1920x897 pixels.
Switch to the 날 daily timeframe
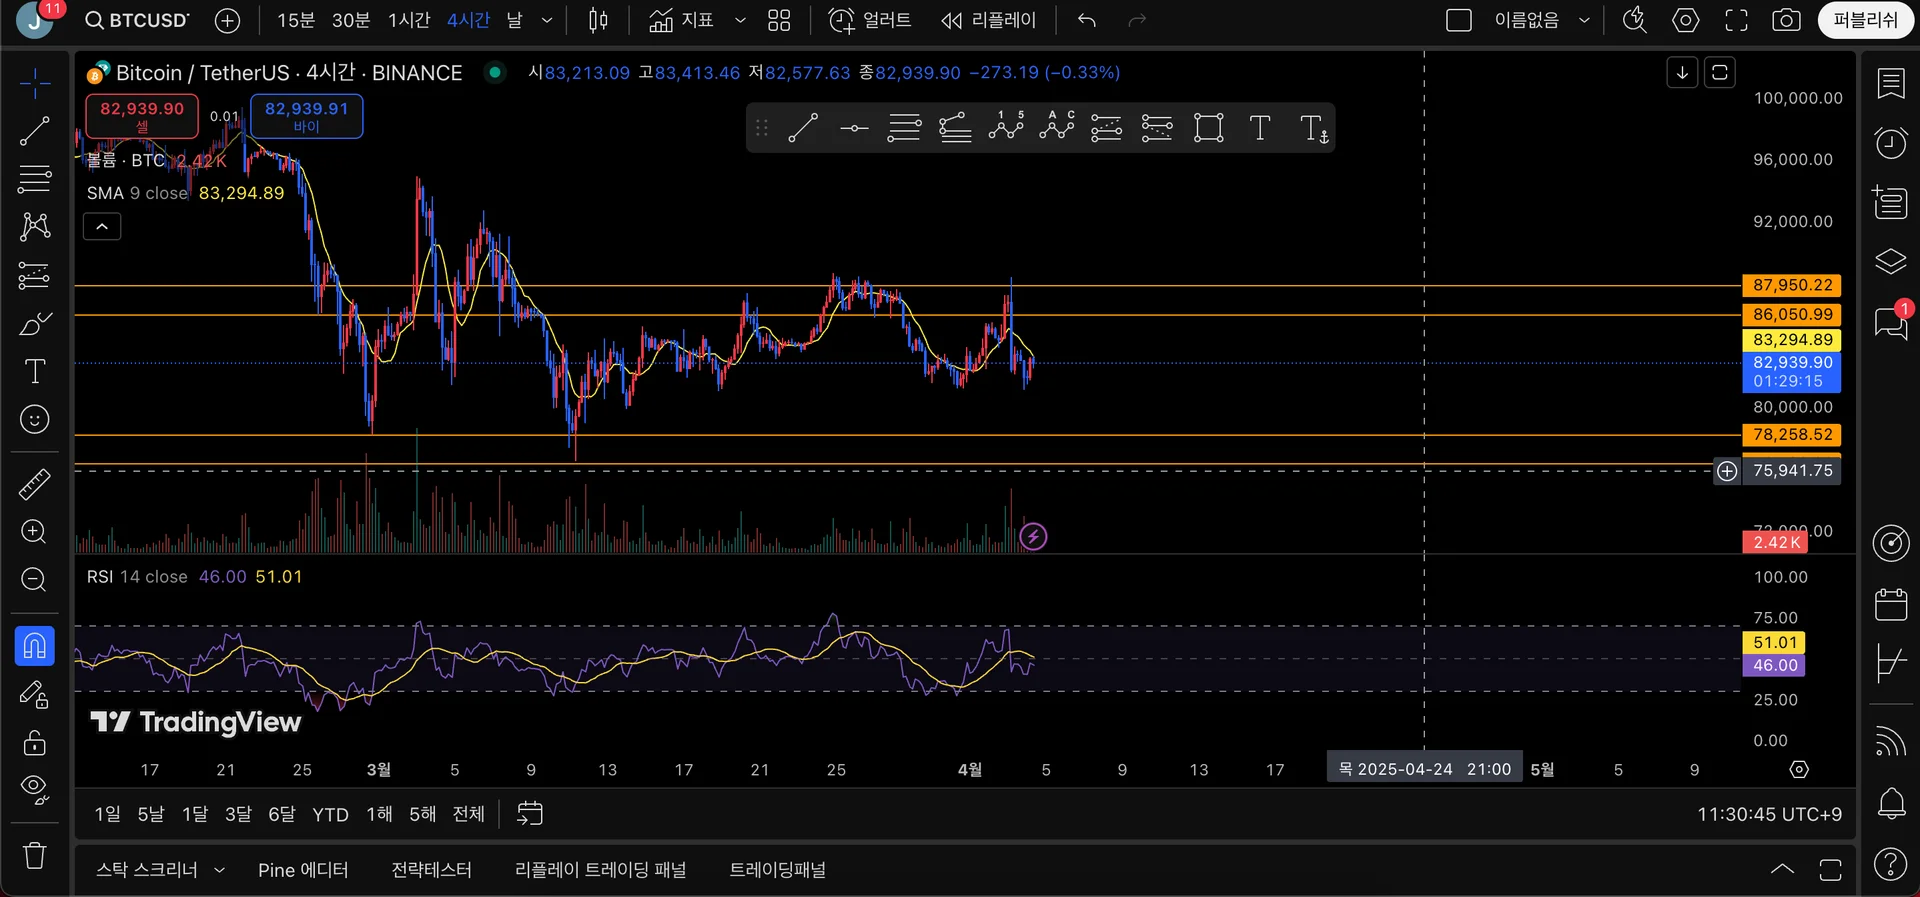(x=514, y=20)
